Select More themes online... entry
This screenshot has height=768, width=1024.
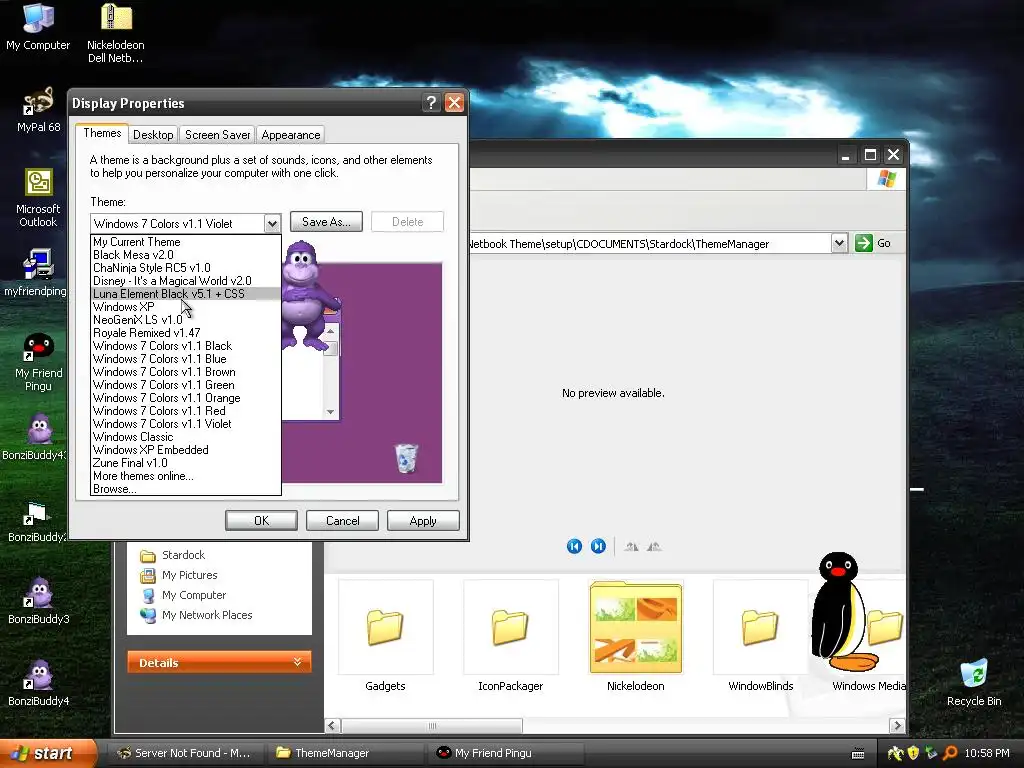(x=185, y=476)
